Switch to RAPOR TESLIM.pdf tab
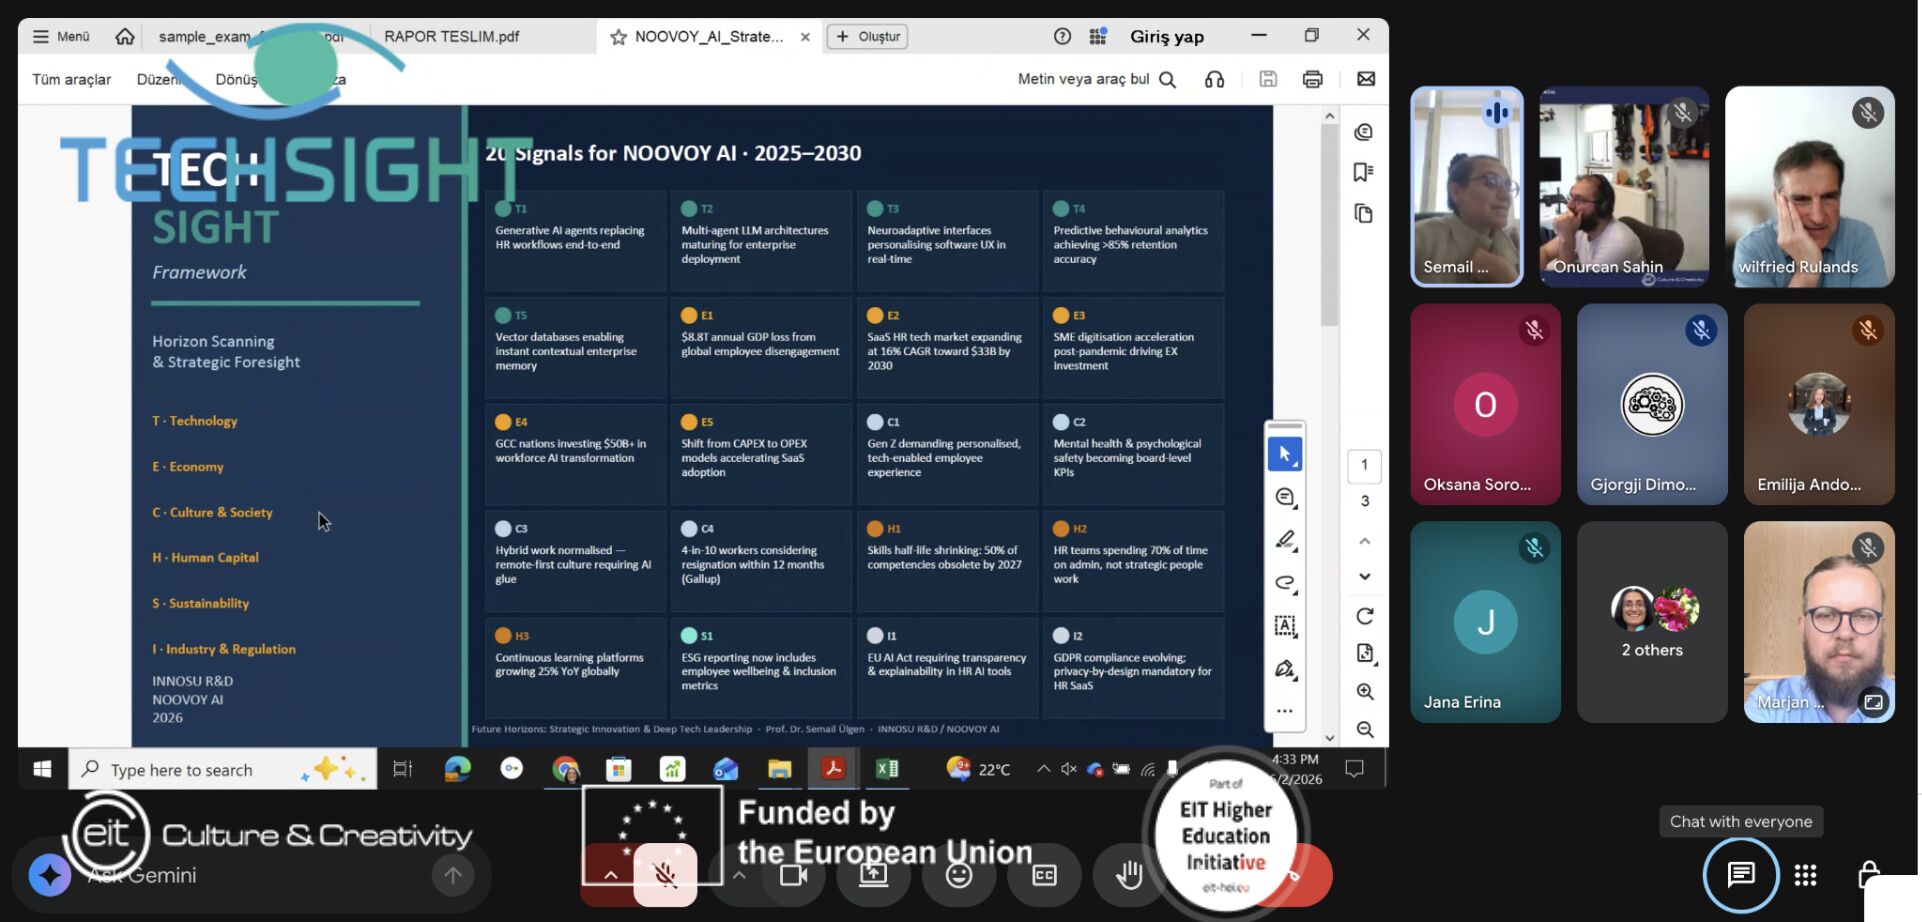The width and height of the screenshot is (1922, 922). pyautogui.click(x=452, y=36)
